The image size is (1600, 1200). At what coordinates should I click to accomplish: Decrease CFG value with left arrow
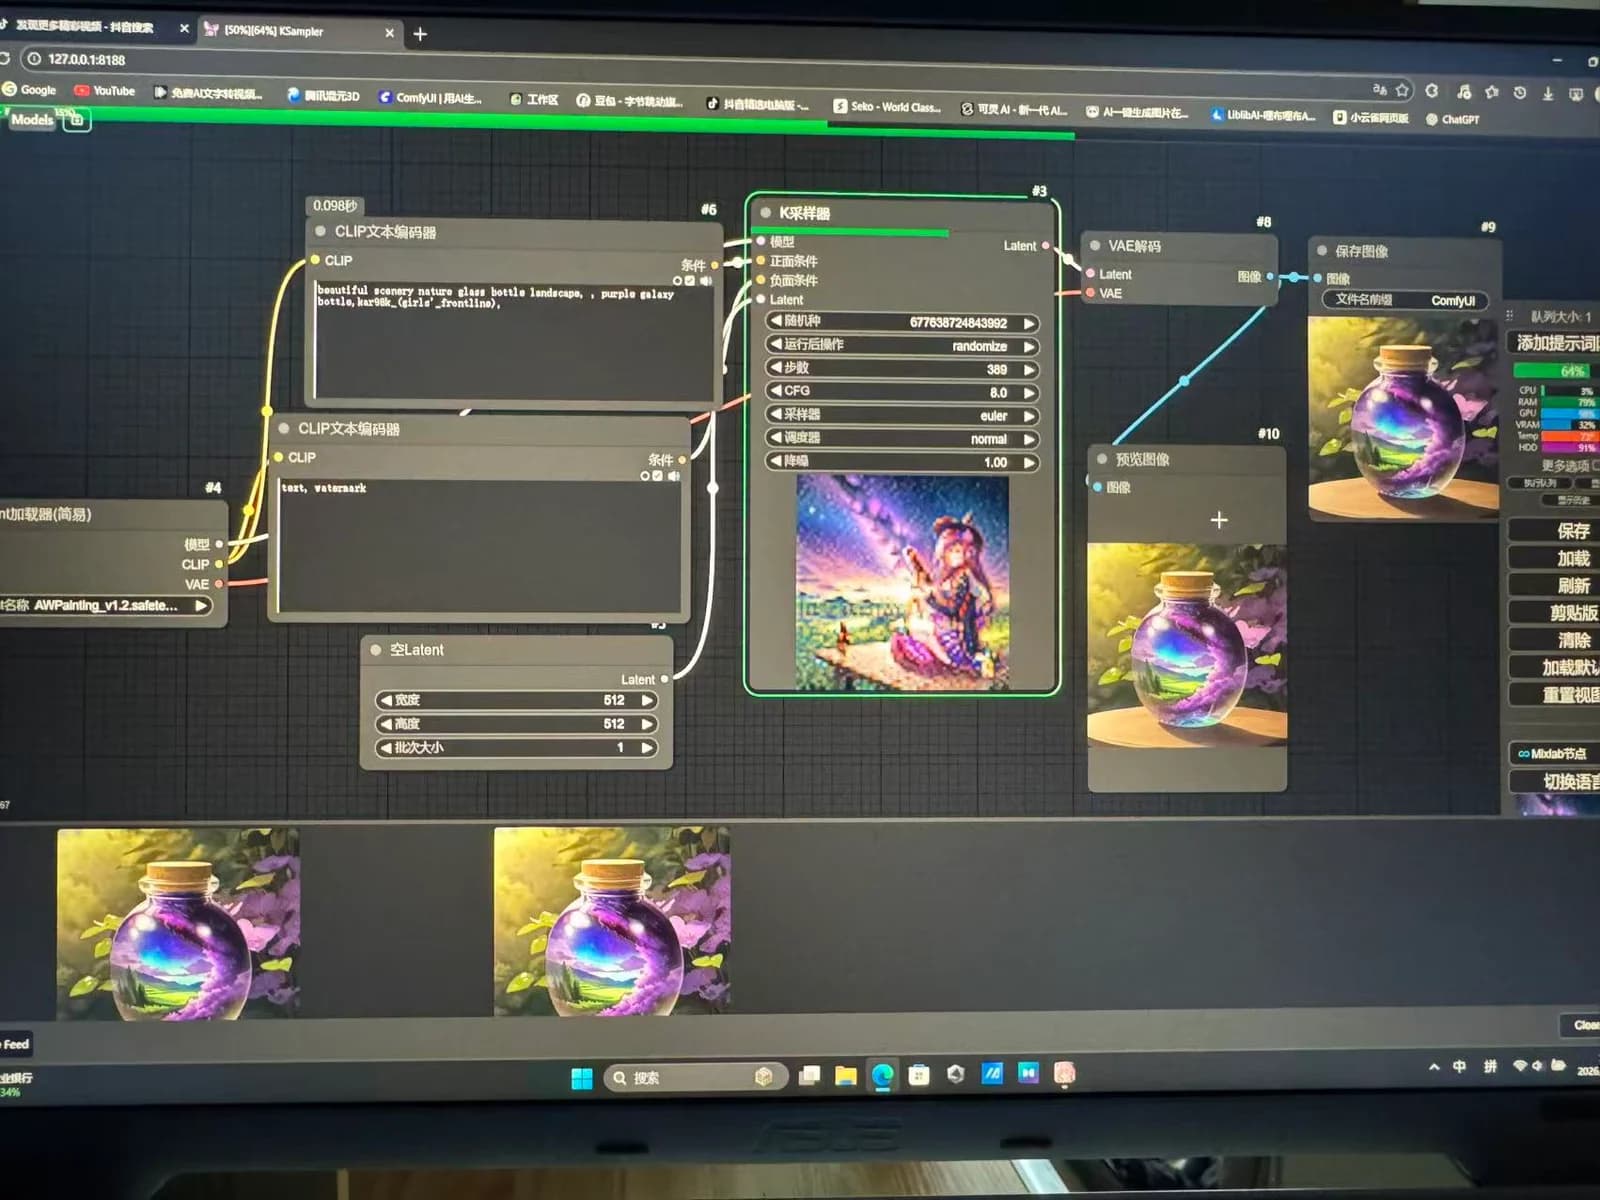[776, 391]
